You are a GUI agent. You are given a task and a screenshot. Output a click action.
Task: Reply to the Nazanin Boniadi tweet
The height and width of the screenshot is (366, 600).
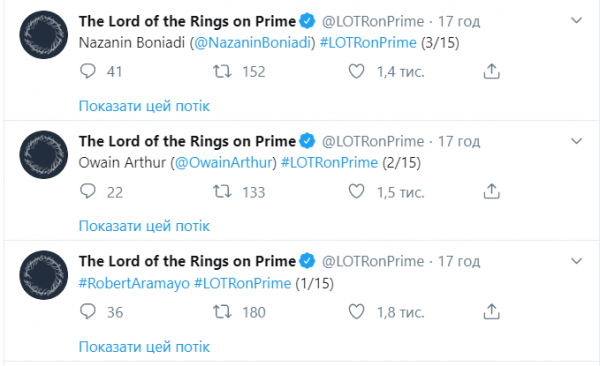pos(88,72)
